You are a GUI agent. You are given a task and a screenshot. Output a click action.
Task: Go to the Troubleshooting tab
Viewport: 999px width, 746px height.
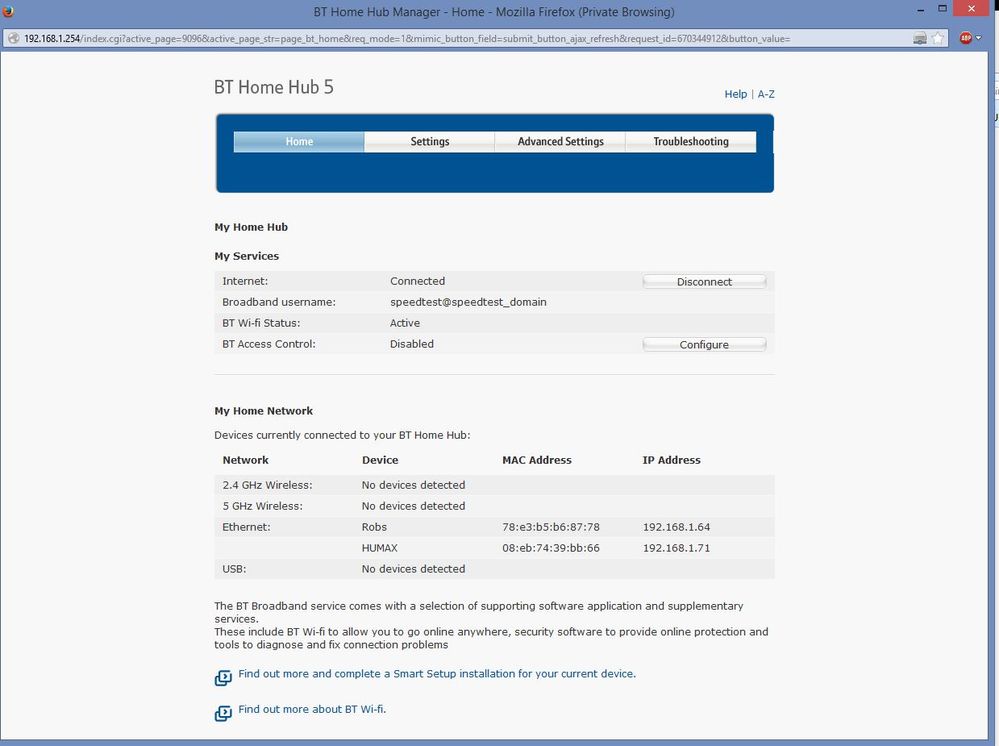[x=691, y=141]
